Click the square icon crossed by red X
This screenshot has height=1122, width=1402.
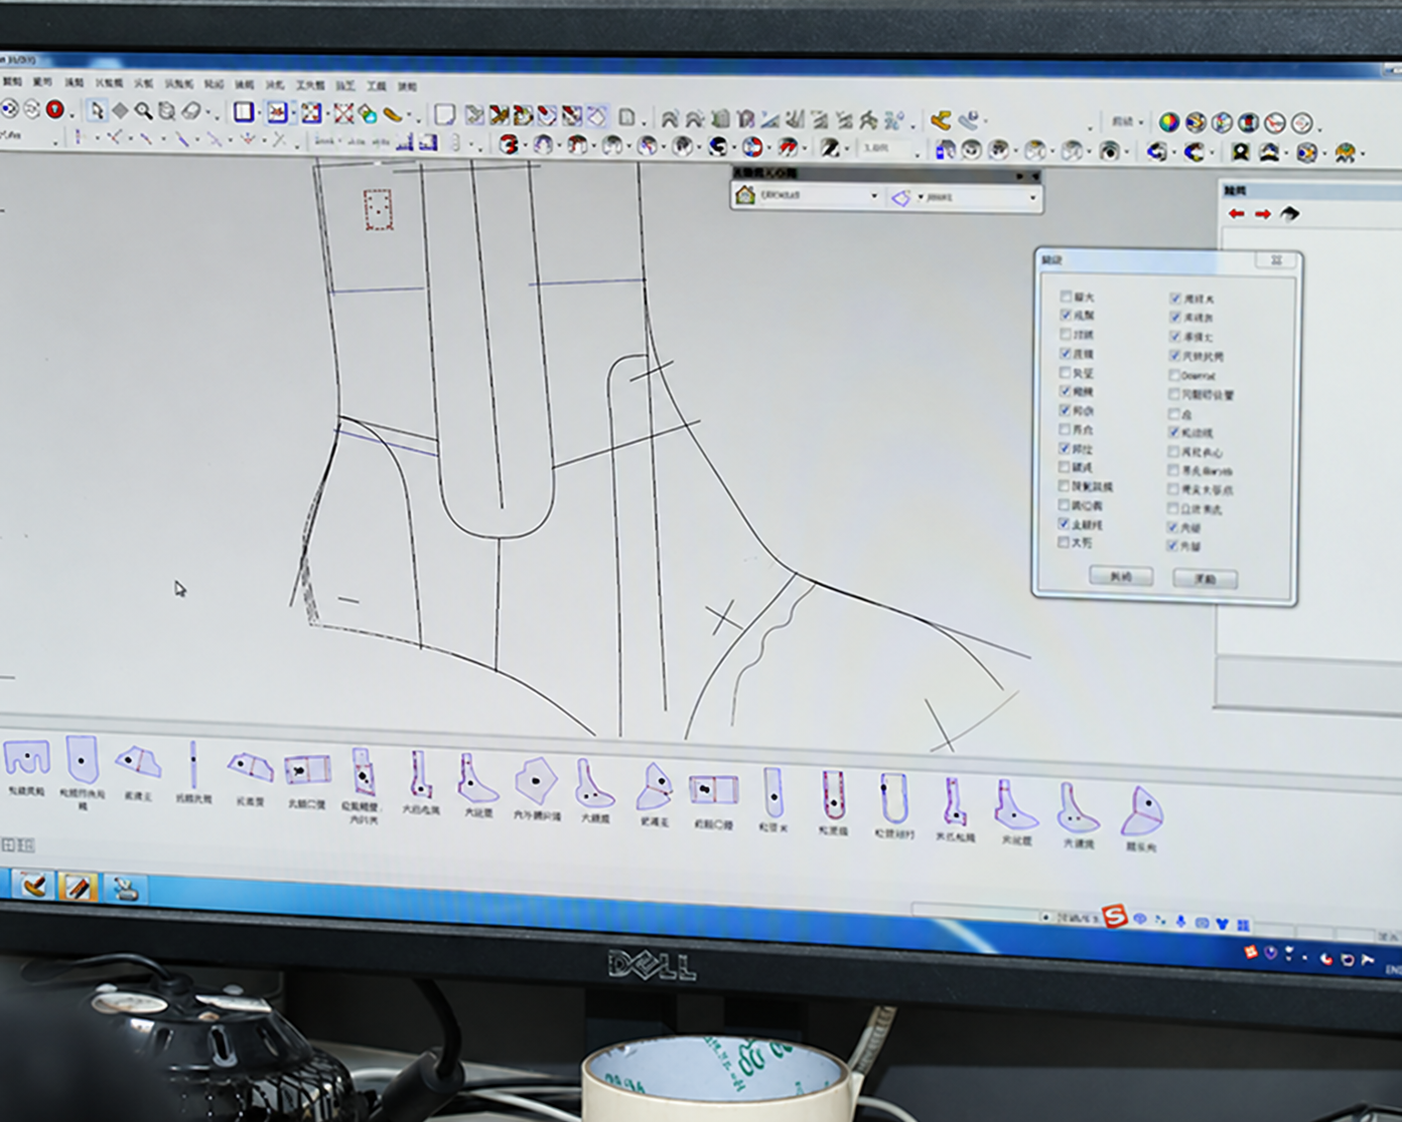pyautogui.click(x=344, y=113)
